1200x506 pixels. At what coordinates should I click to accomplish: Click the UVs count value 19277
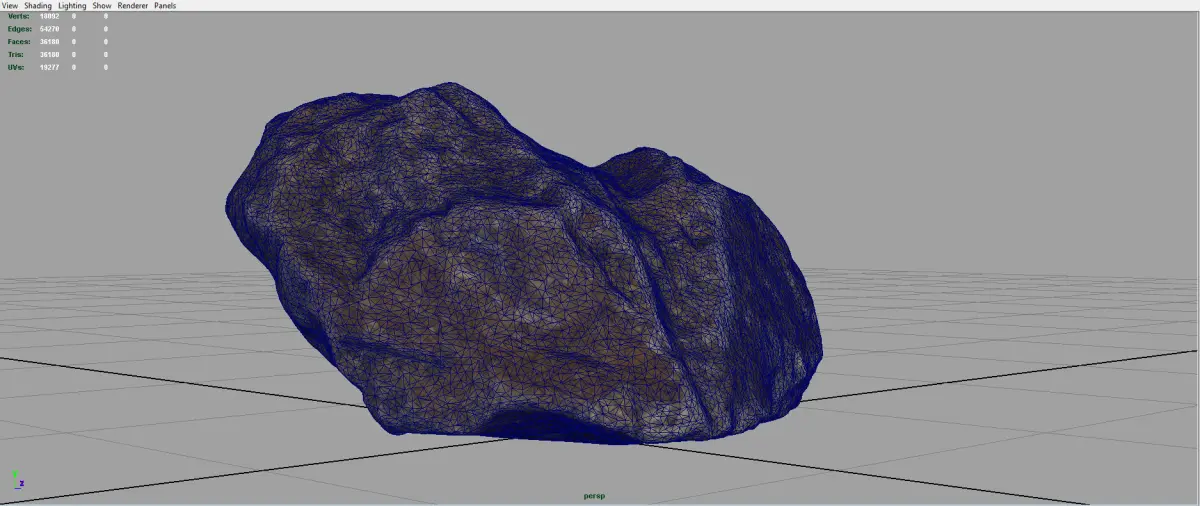coord(49,67)
